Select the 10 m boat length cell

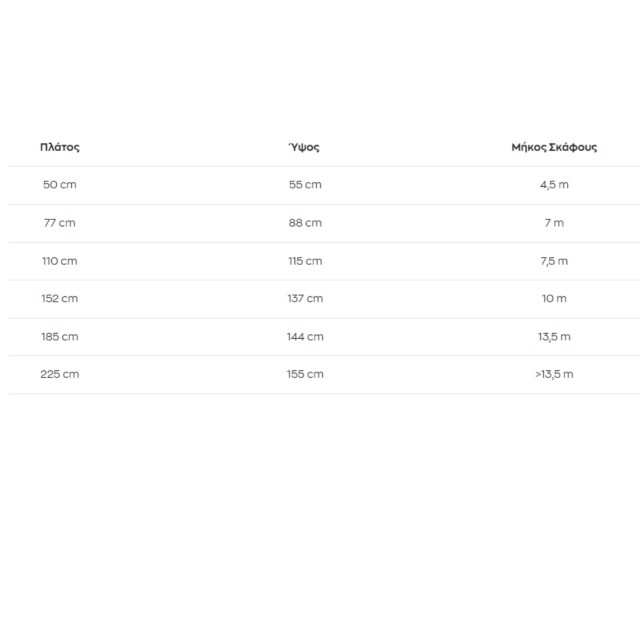(x=554, y=299)
